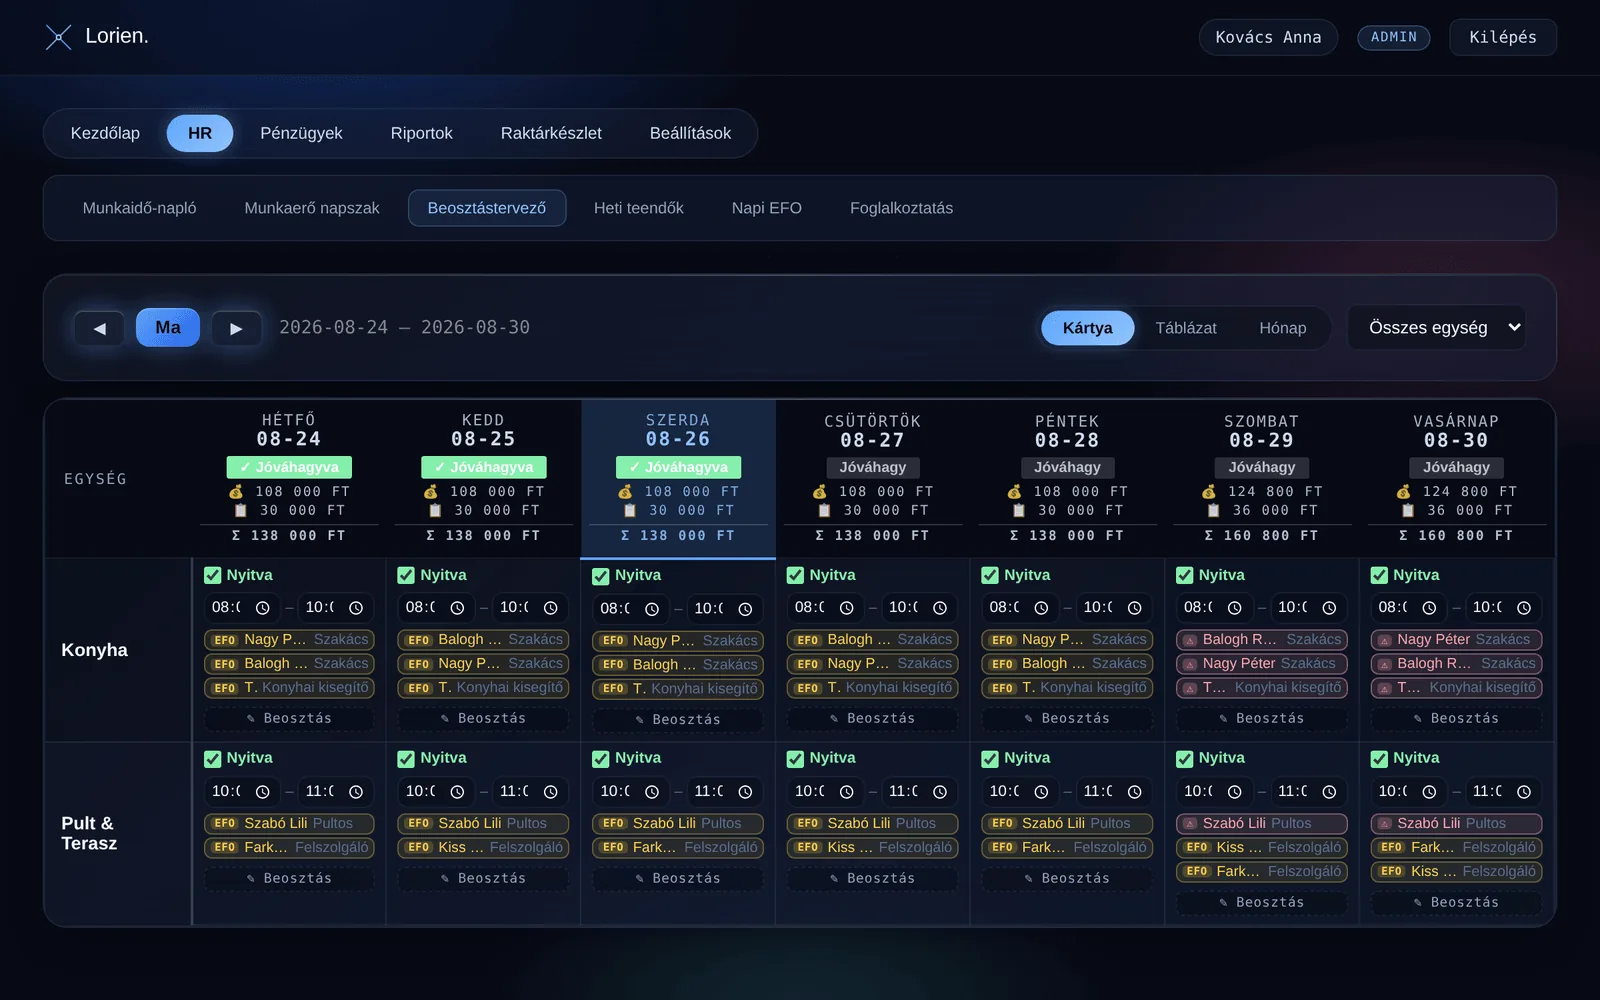Click the Lorien logo icon

pos(59,37)
